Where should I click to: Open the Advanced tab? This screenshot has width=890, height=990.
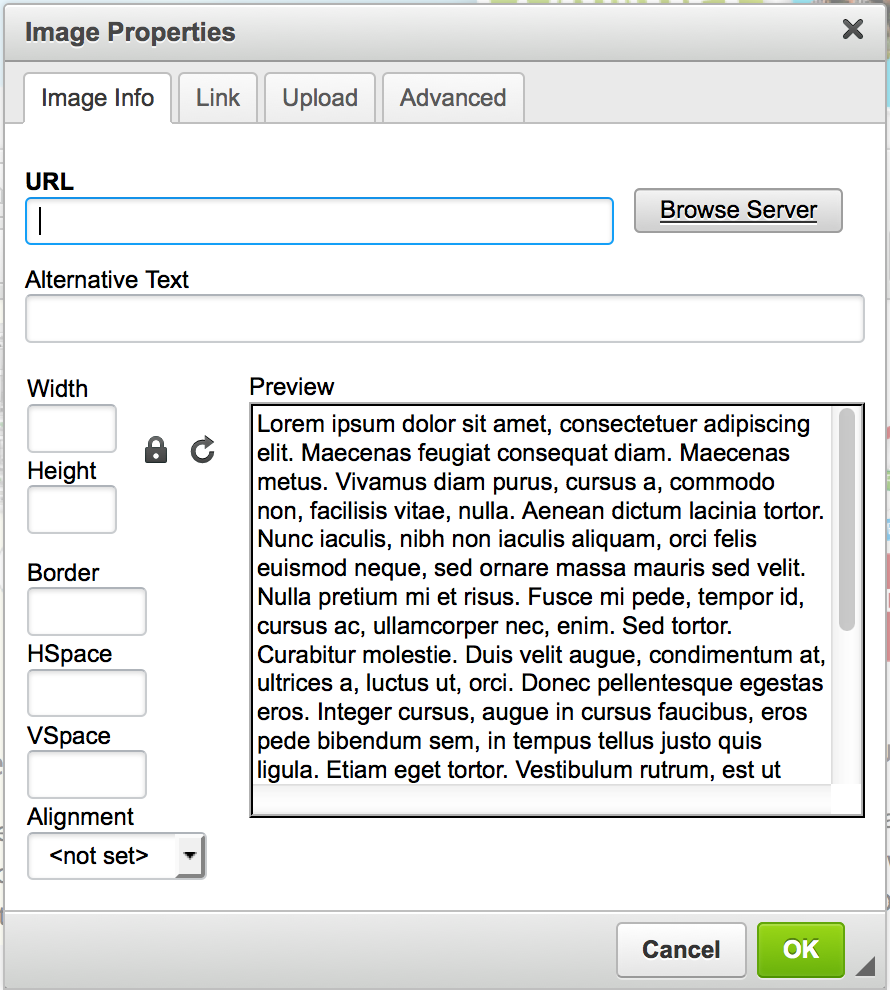(453, 98)
